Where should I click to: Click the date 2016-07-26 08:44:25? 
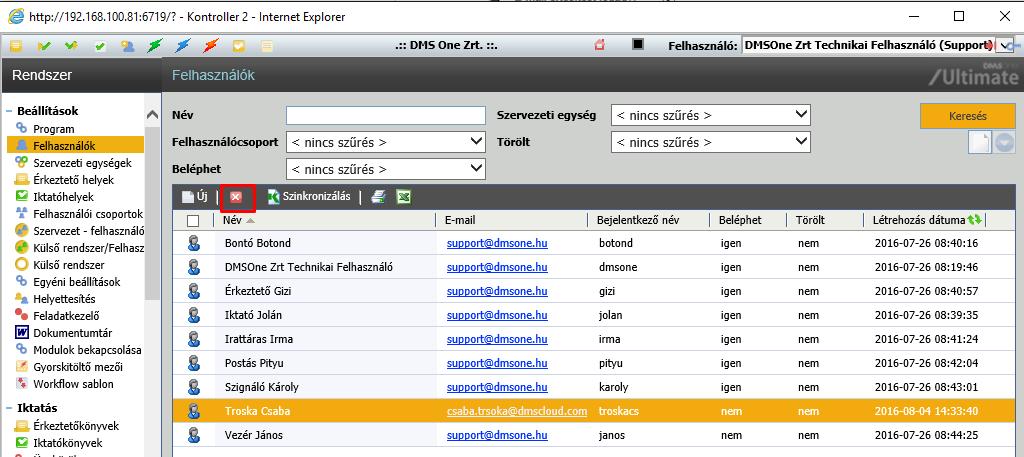click(x=926, y=435)
